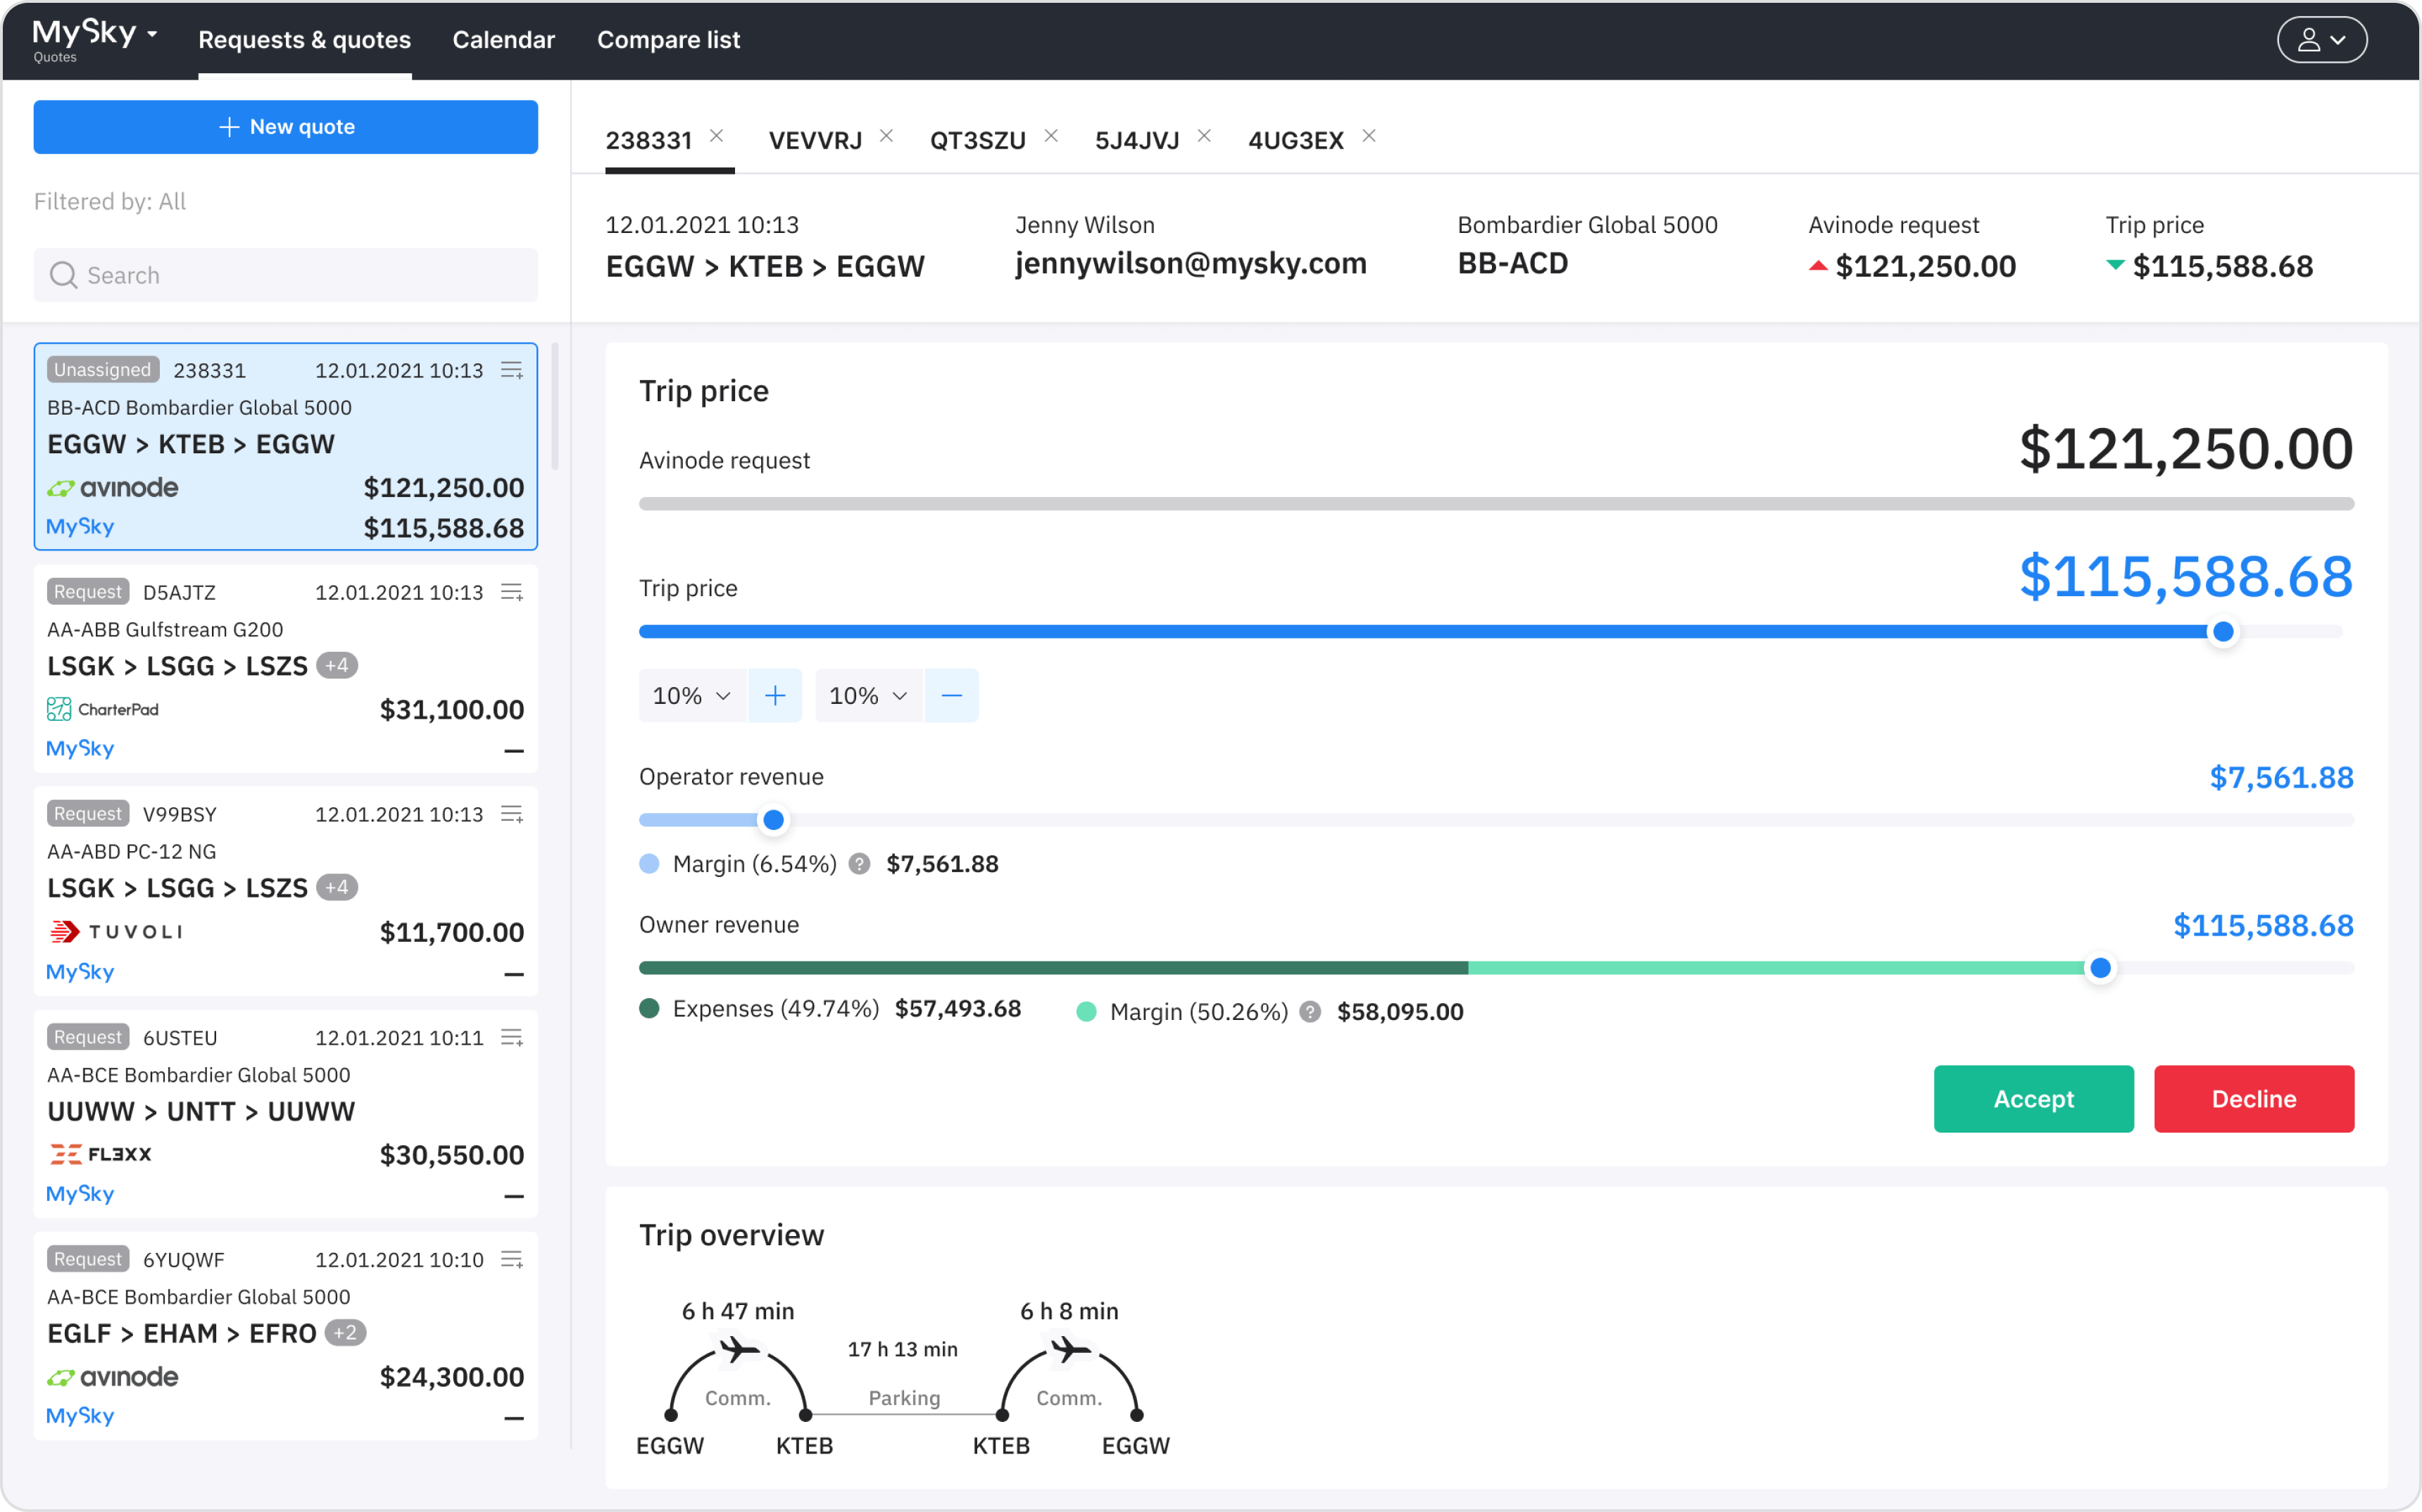
Task: Switch to the QT3SZU tab
Action: 978,140
